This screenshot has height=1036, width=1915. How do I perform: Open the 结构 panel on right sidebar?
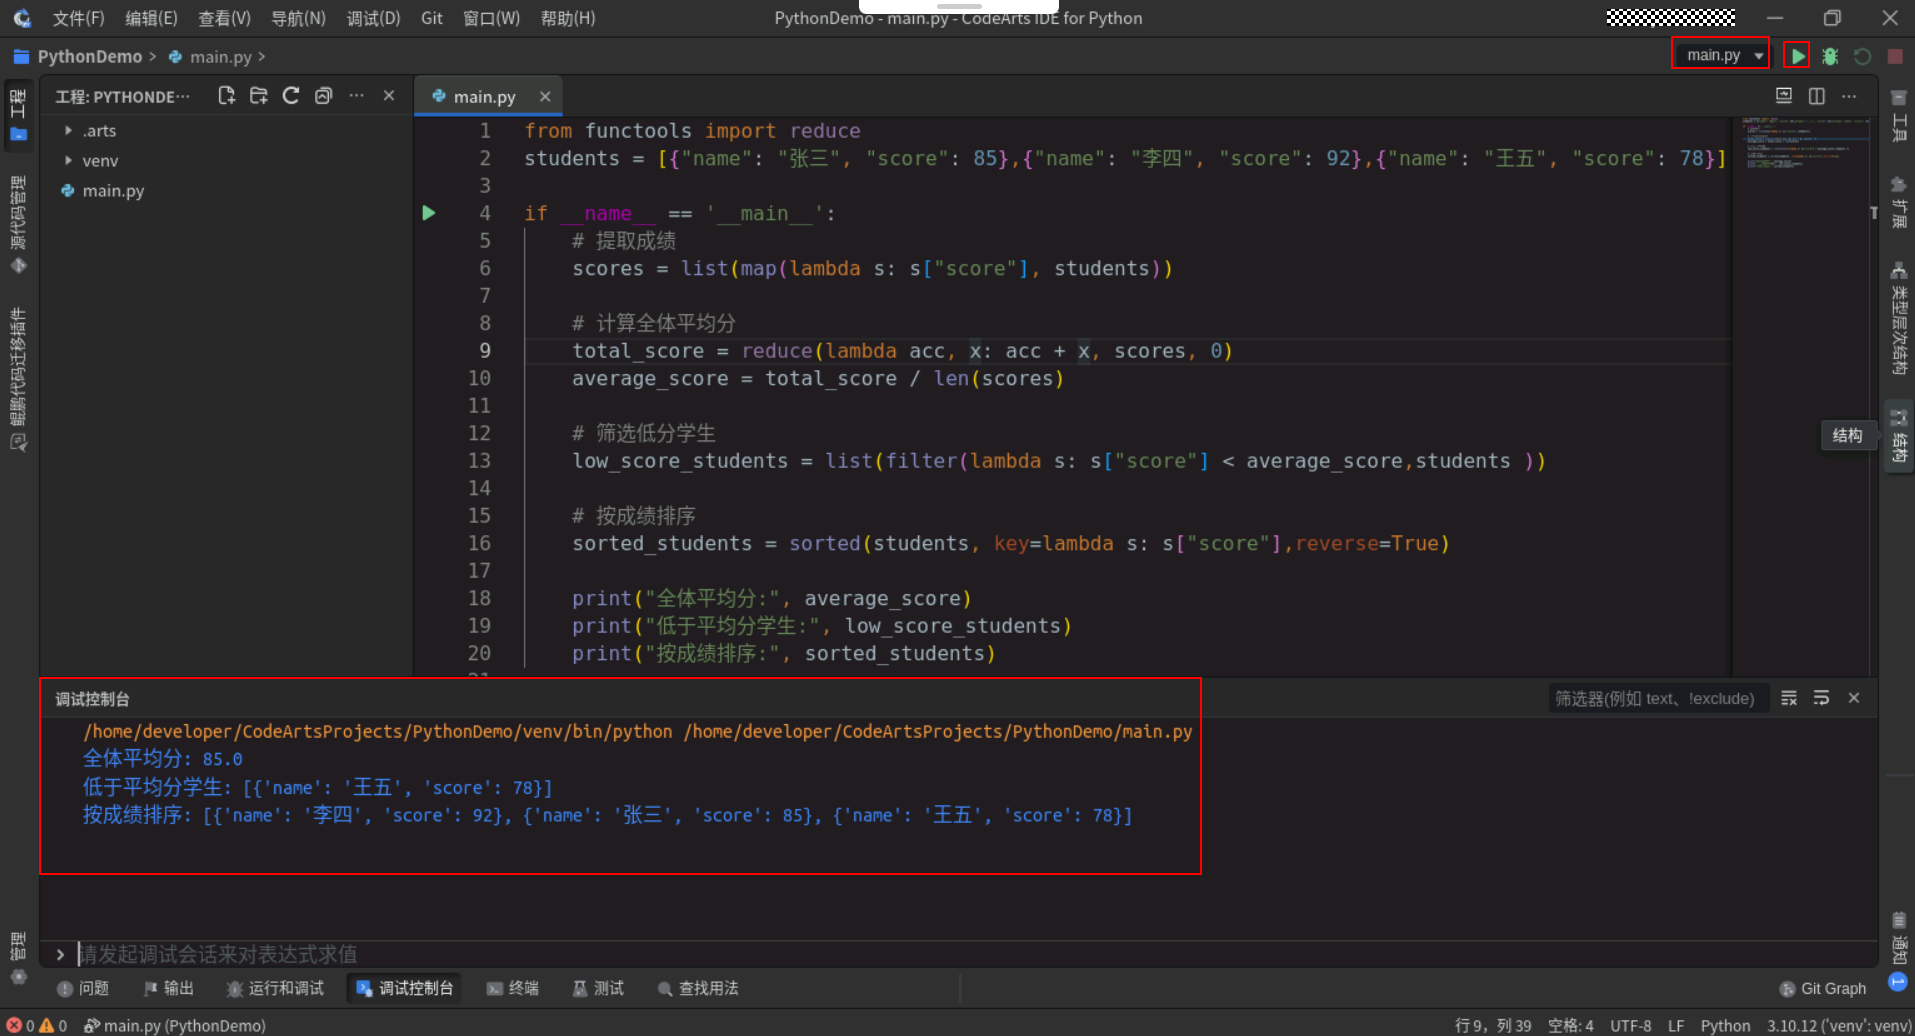click(1899, 437)
